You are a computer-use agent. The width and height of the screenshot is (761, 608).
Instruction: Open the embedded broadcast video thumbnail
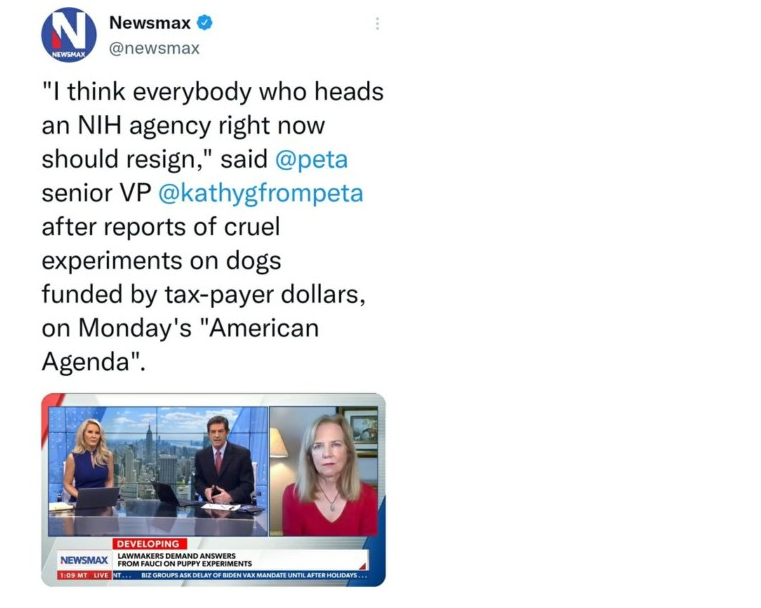(x=214, y=490)
